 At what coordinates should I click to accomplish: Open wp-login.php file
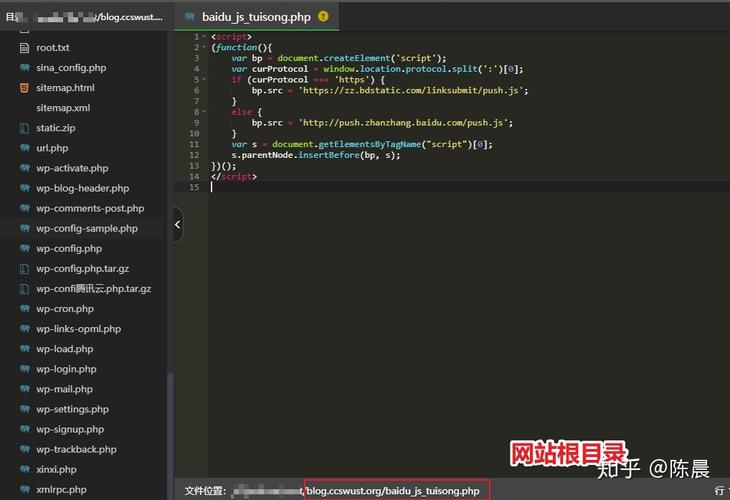tap(66, 369)
